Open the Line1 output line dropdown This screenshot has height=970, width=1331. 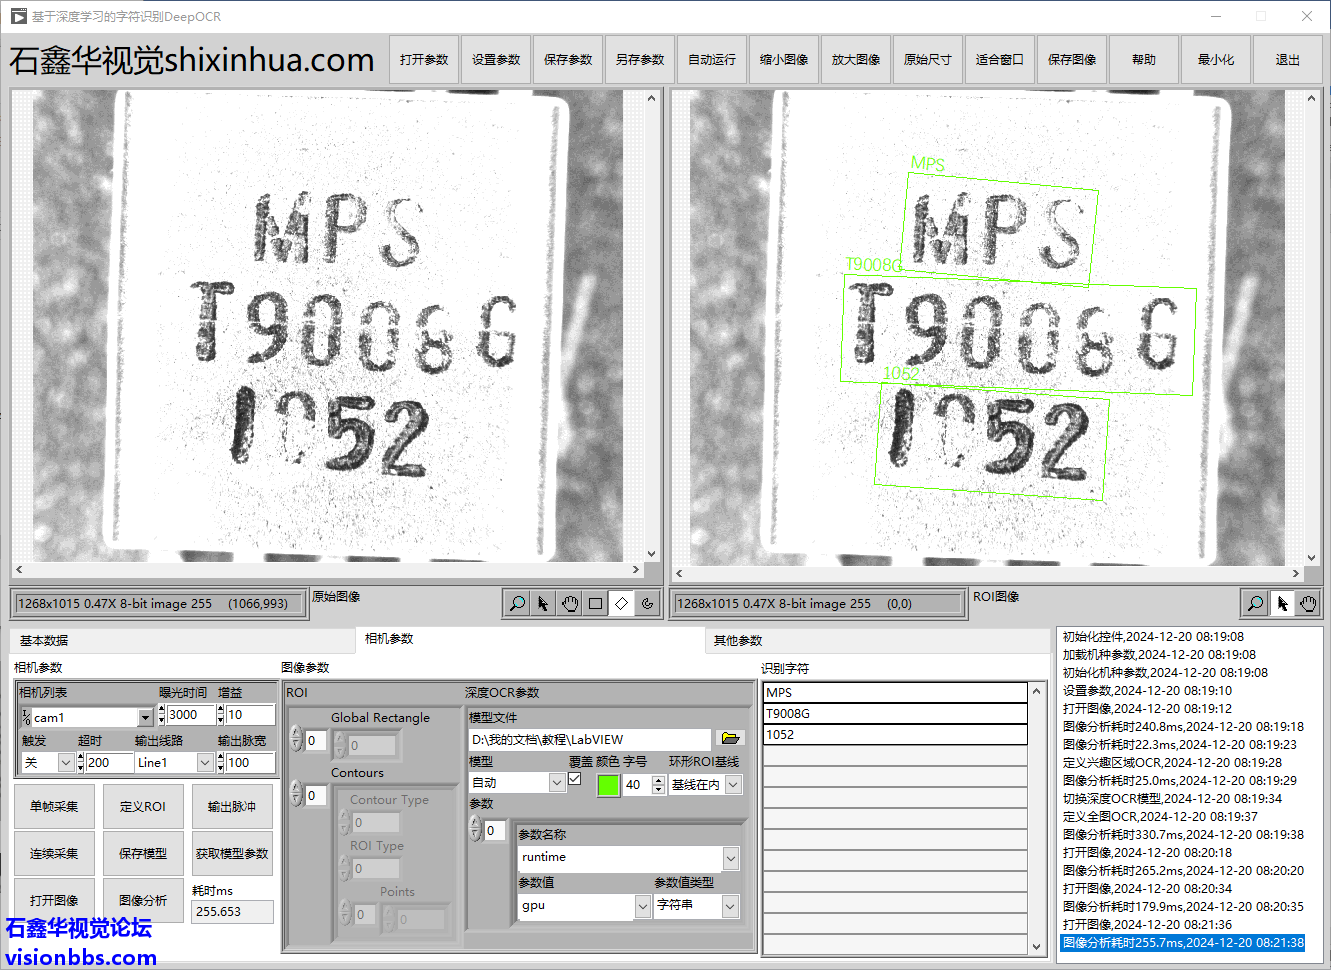(204, 763)
